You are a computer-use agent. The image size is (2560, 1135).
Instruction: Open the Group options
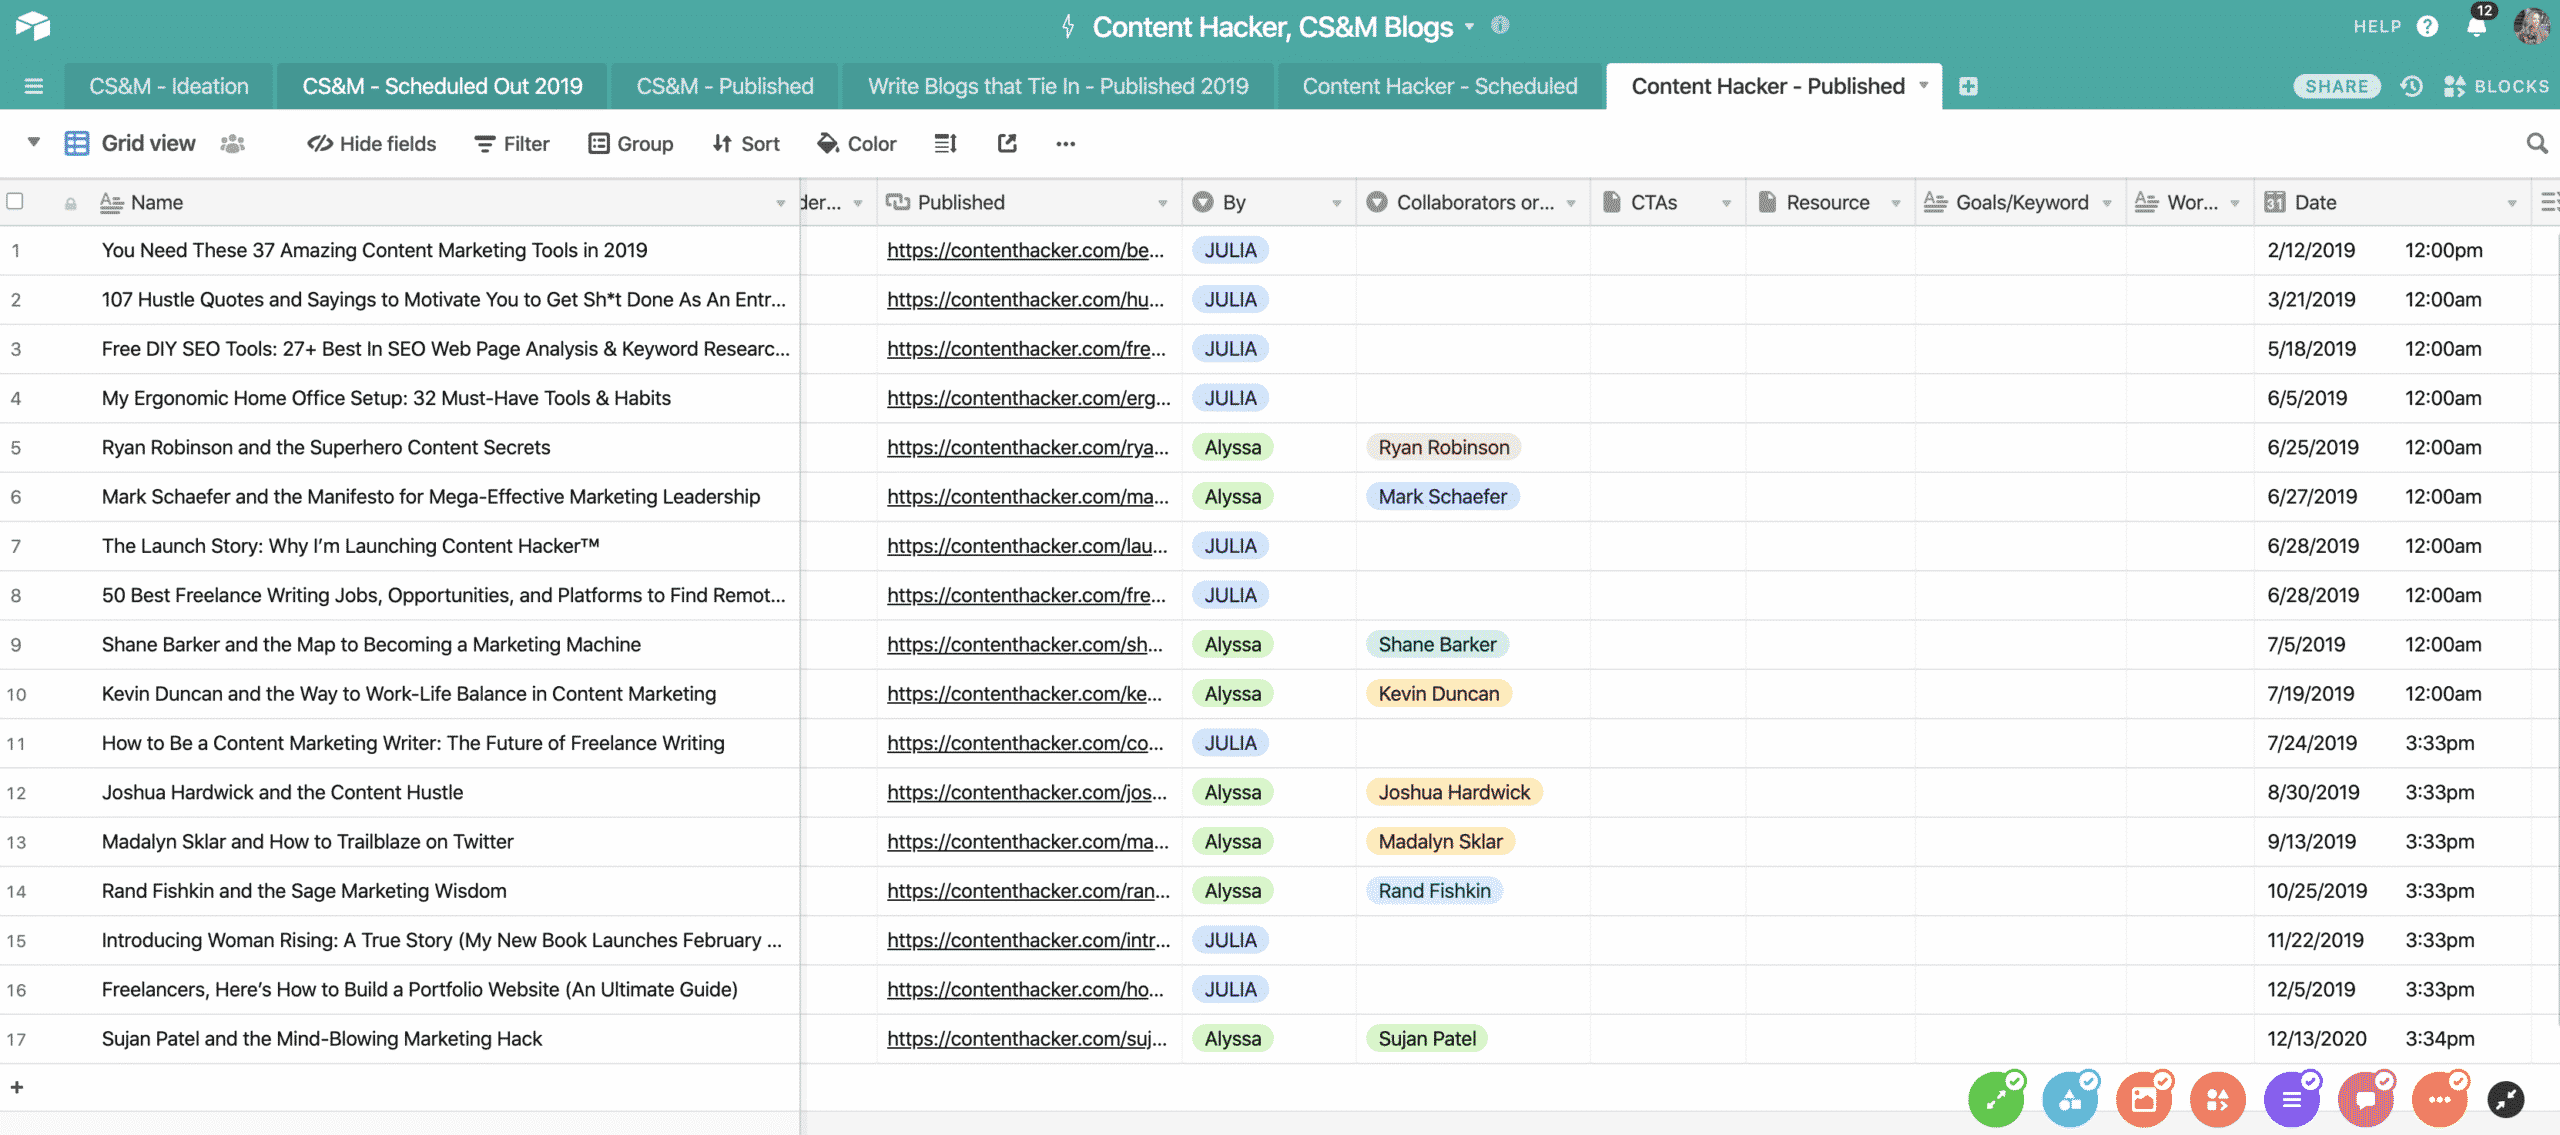pos(630,144)
